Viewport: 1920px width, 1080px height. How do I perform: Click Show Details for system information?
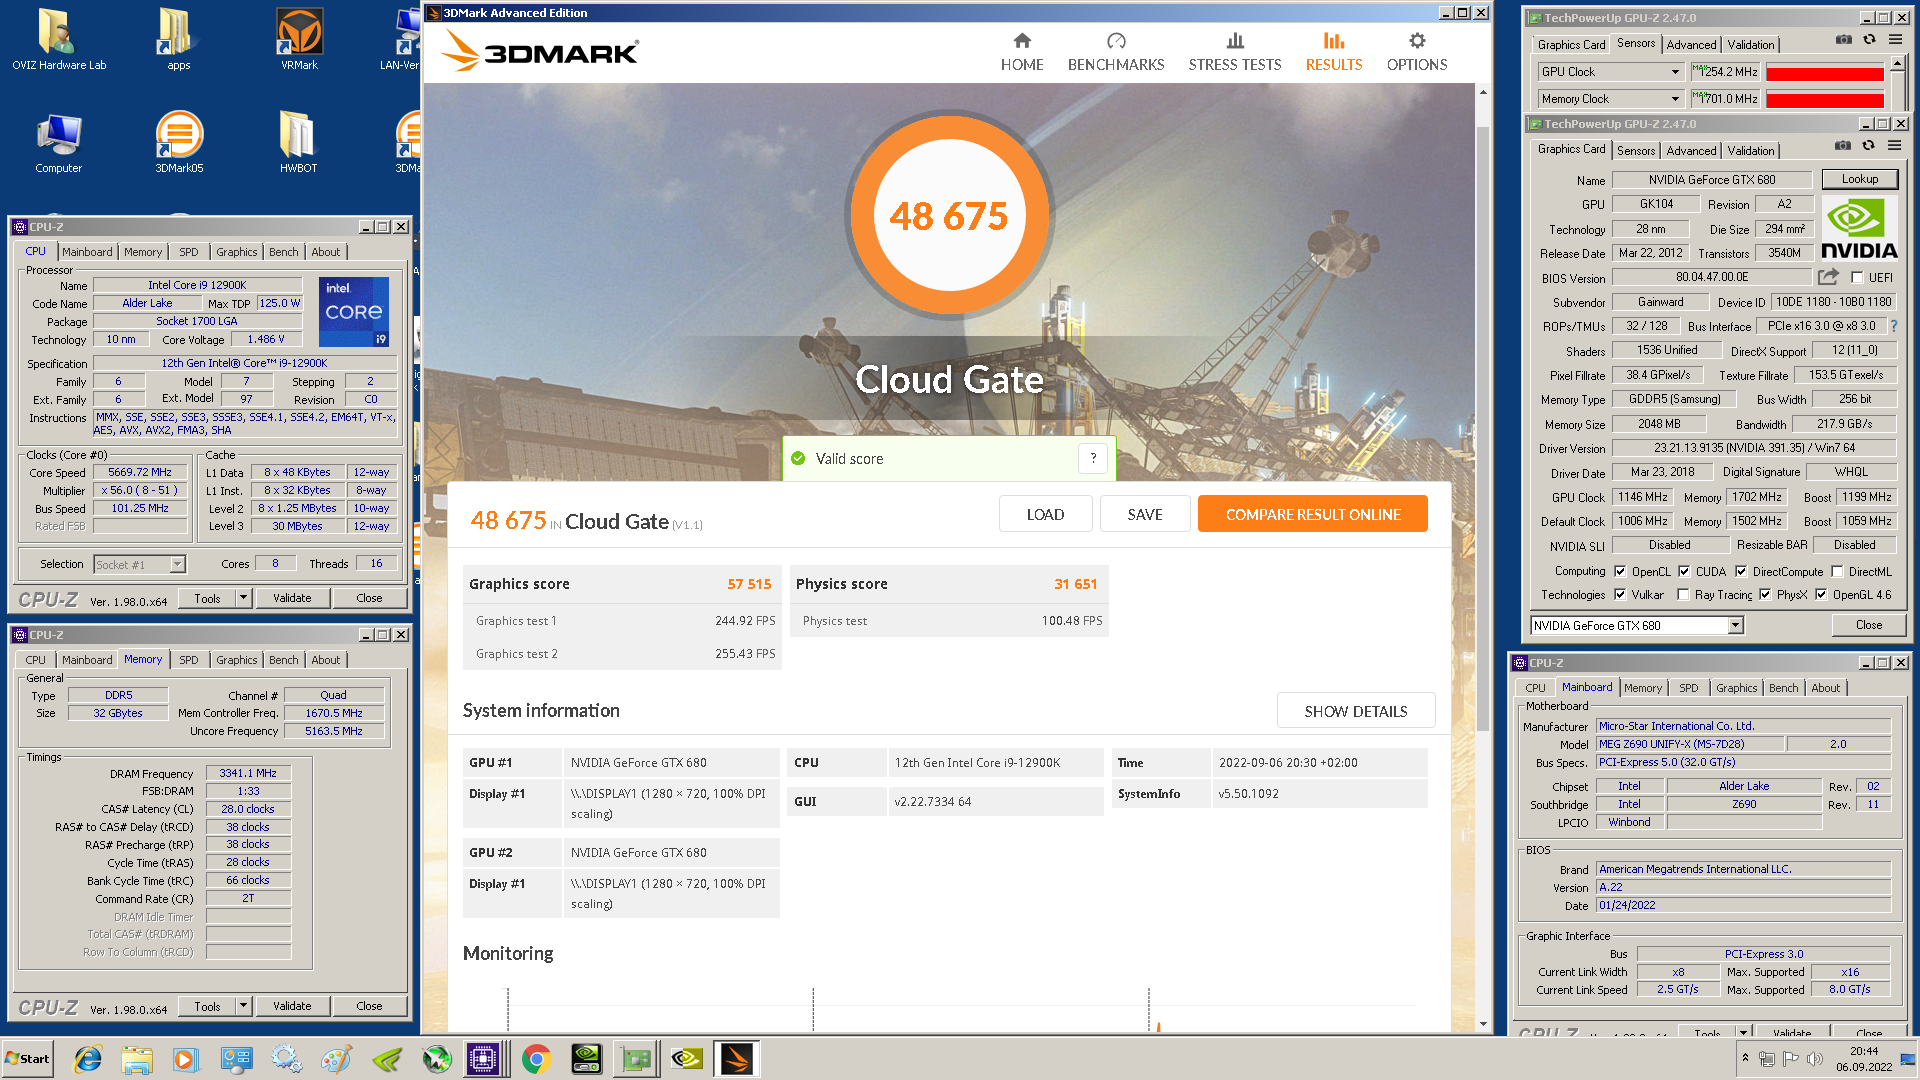(x=1356, y=711)
